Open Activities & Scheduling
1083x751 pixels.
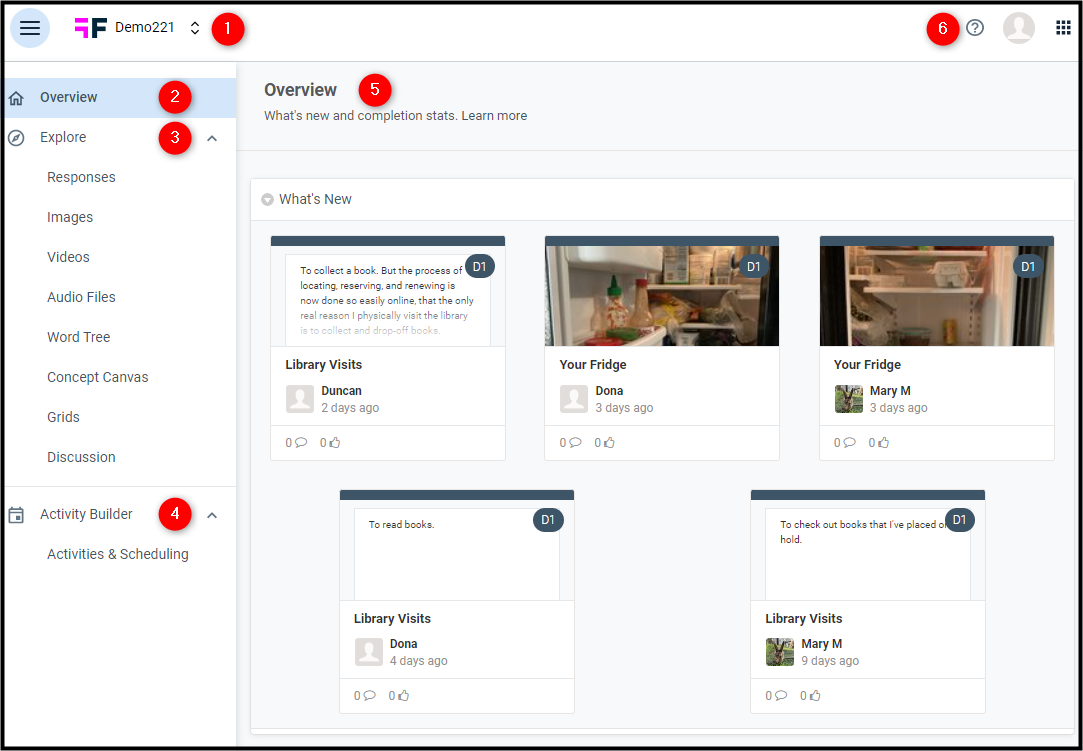coord(118,554)
